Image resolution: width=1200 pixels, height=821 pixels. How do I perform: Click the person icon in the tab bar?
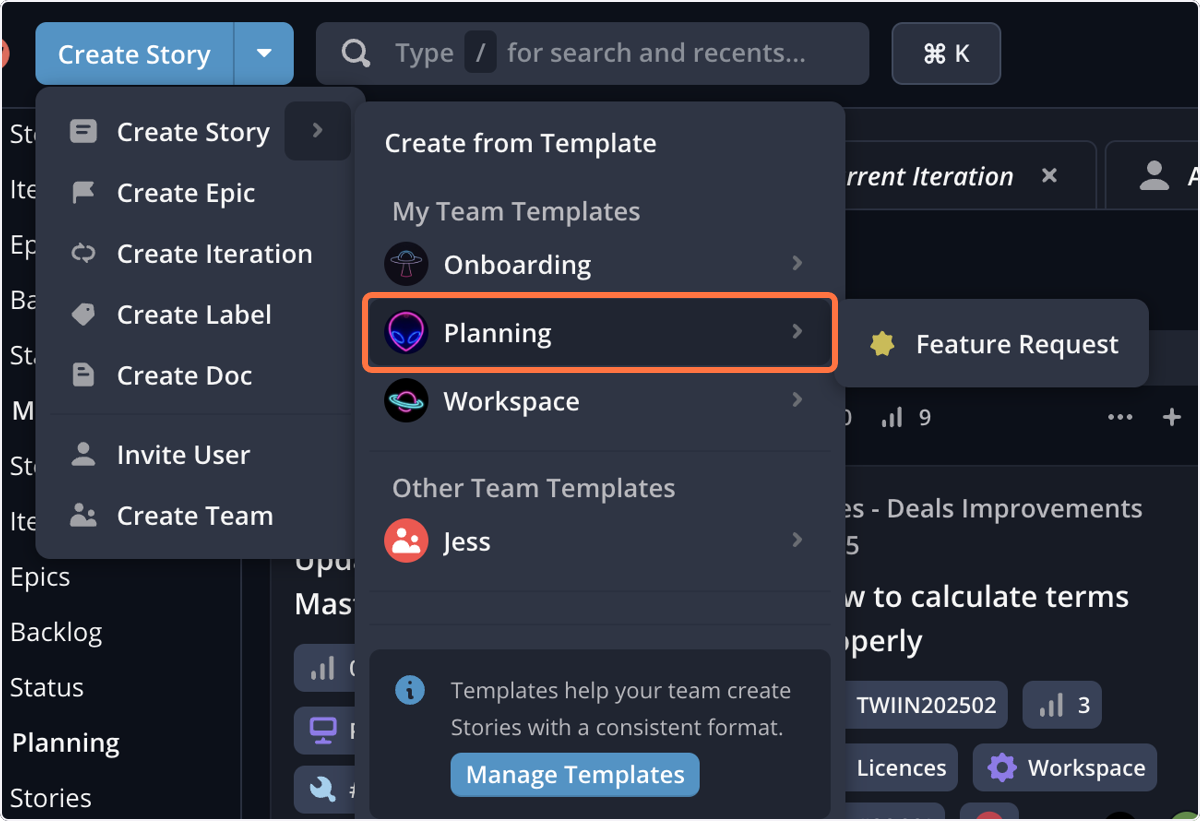[1155, 176]
